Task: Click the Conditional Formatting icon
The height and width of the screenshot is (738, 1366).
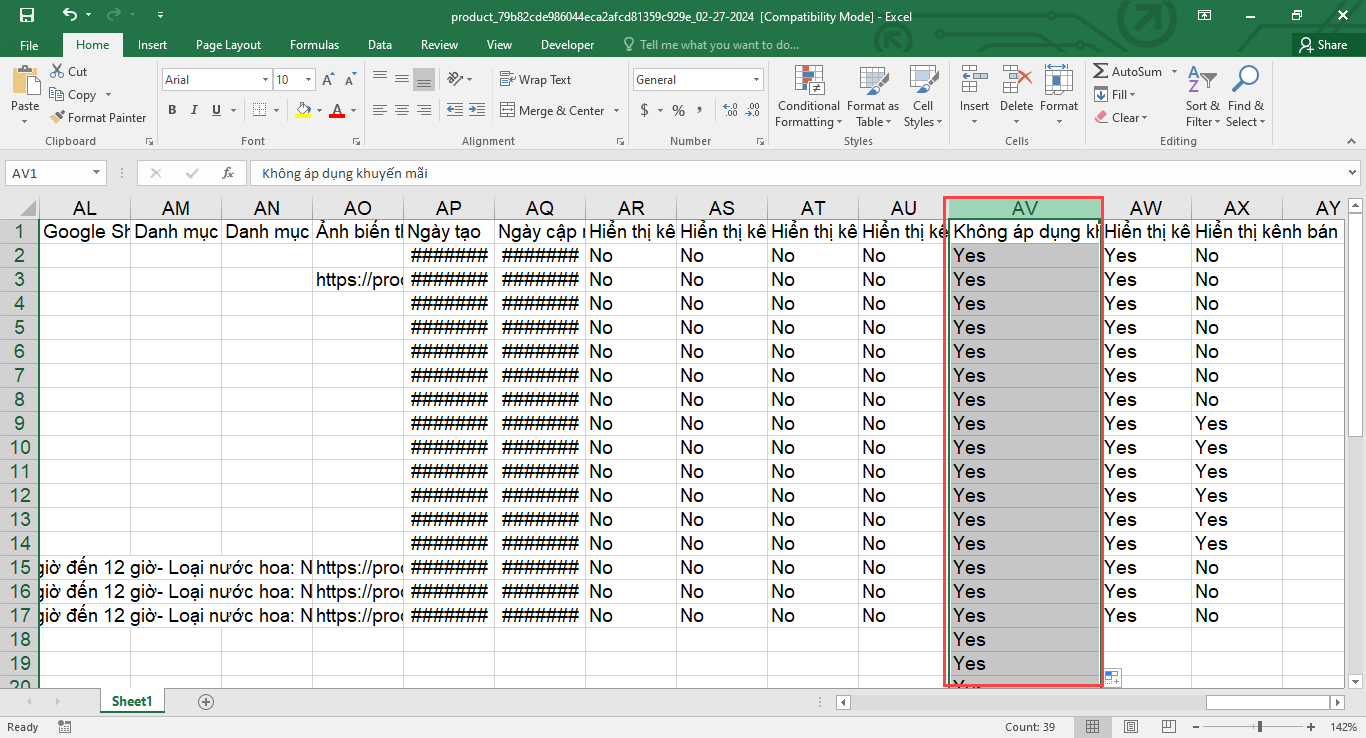Action: pos(808,81)
